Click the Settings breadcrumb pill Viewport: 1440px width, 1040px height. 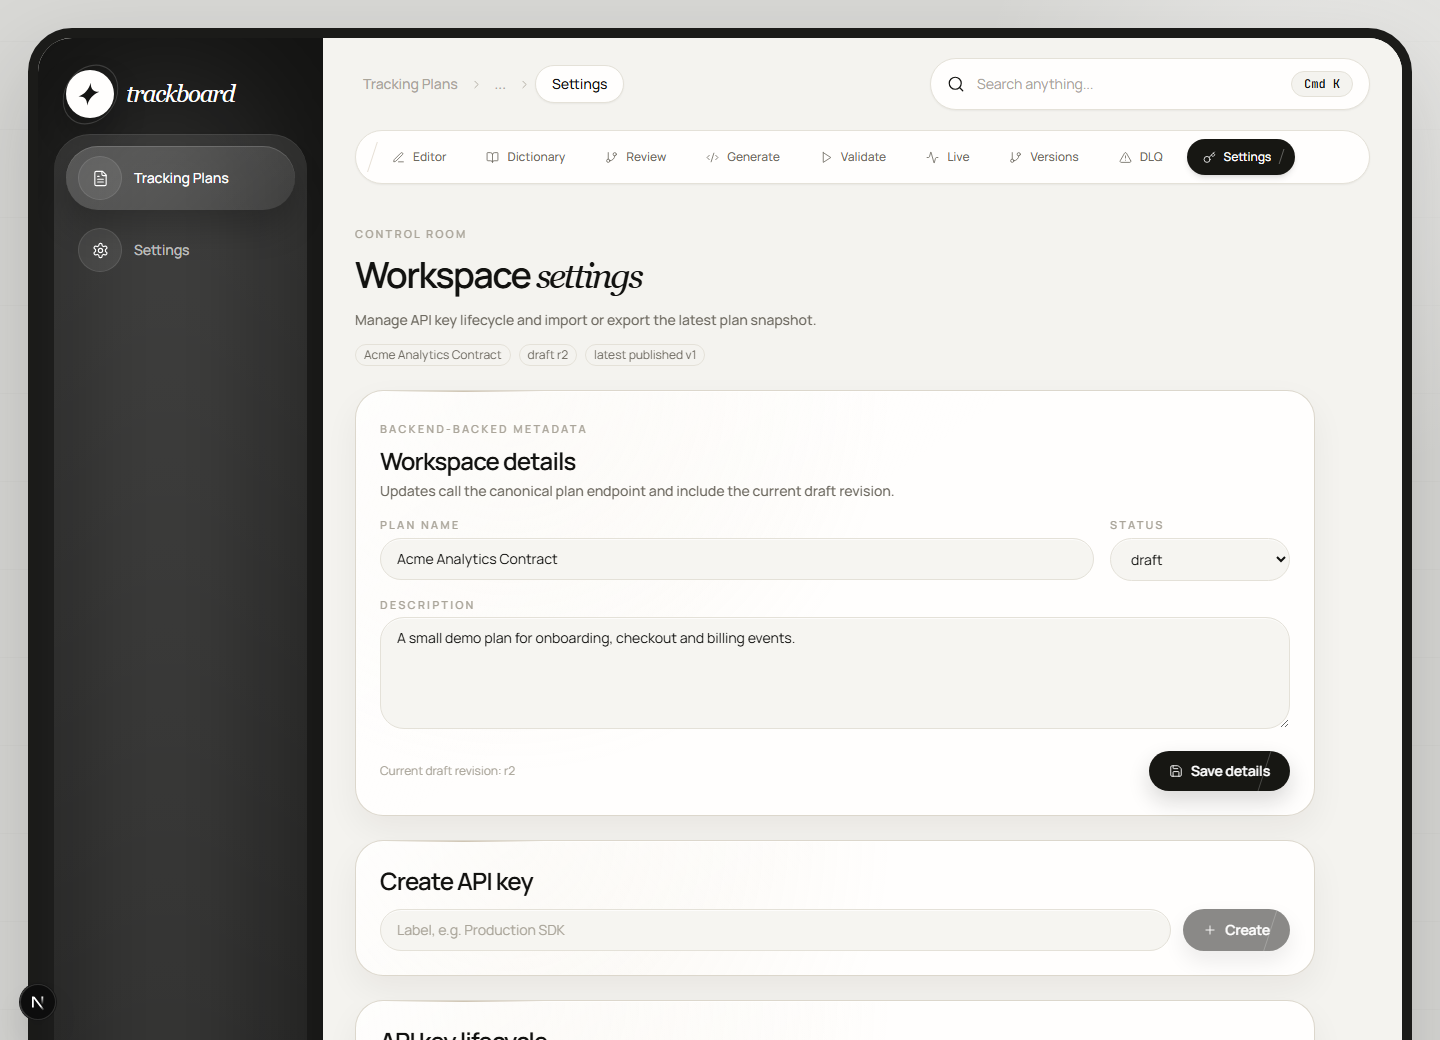coord(579,84)
